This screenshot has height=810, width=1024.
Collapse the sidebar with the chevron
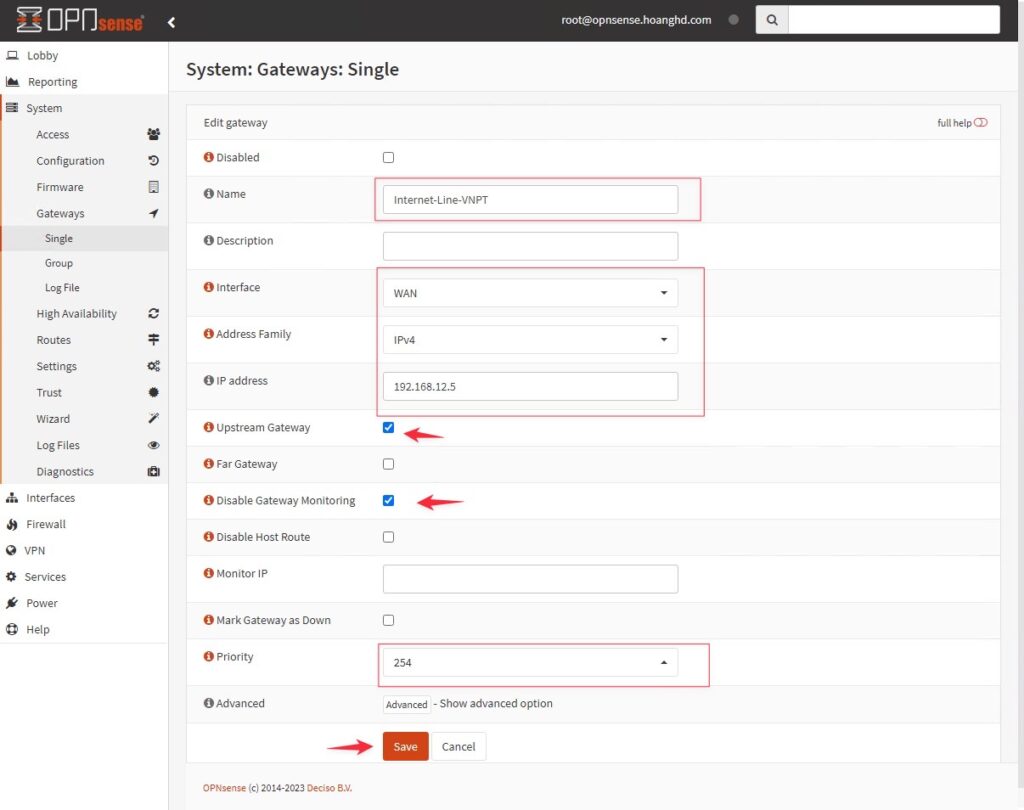(x=171, y=22)
